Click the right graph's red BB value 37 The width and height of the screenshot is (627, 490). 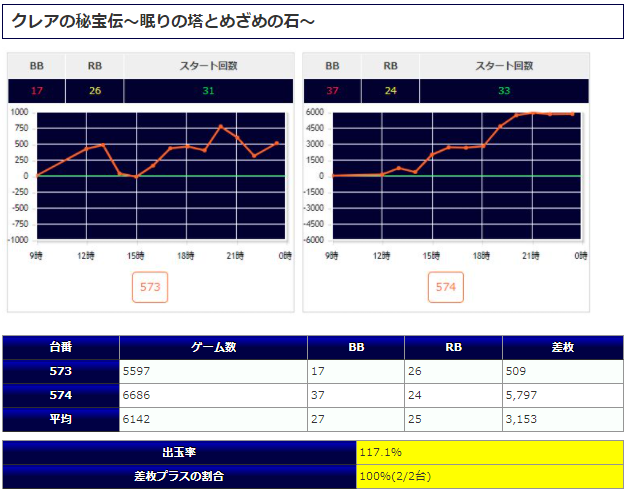[x=332, y=91]
